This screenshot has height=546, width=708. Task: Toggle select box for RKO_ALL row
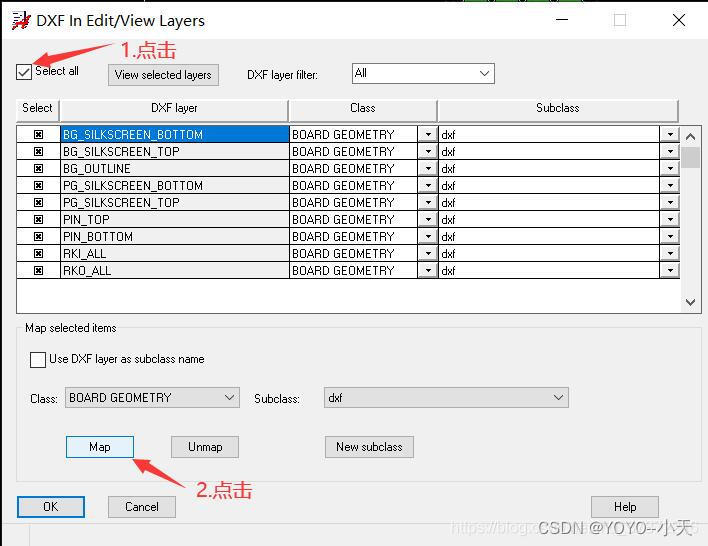pos(38,271)
